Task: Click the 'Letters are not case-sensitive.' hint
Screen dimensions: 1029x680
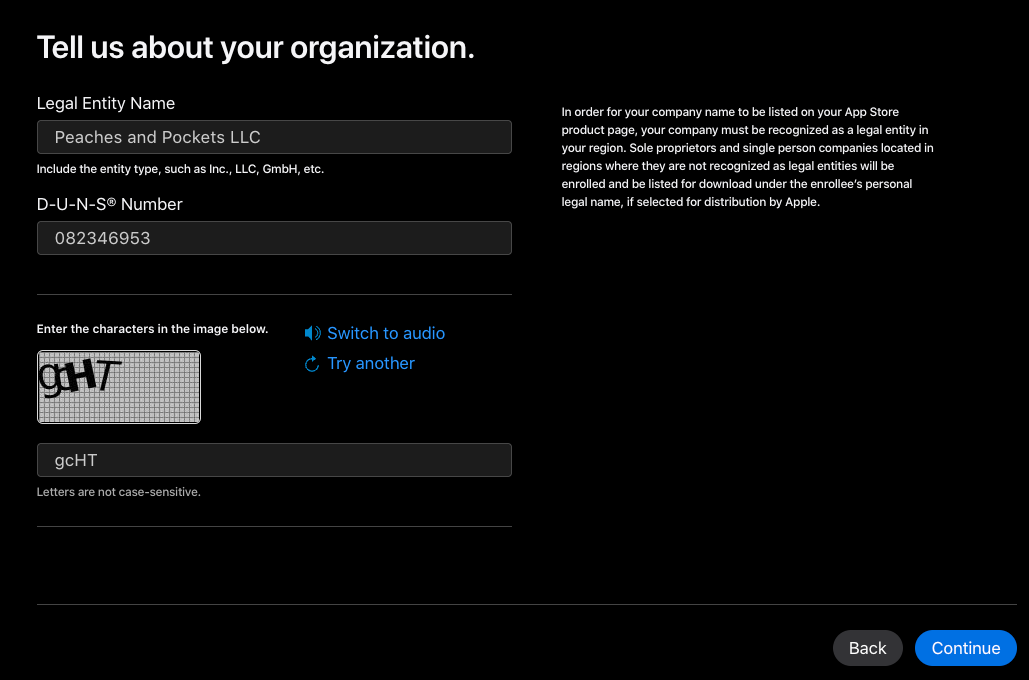Action: coord(118,492)
